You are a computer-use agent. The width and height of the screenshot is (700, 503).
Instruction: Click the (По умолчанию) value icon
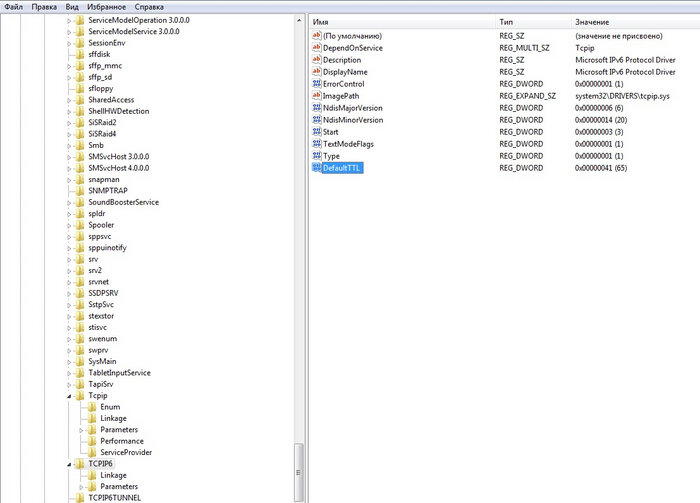pos(317,35)
